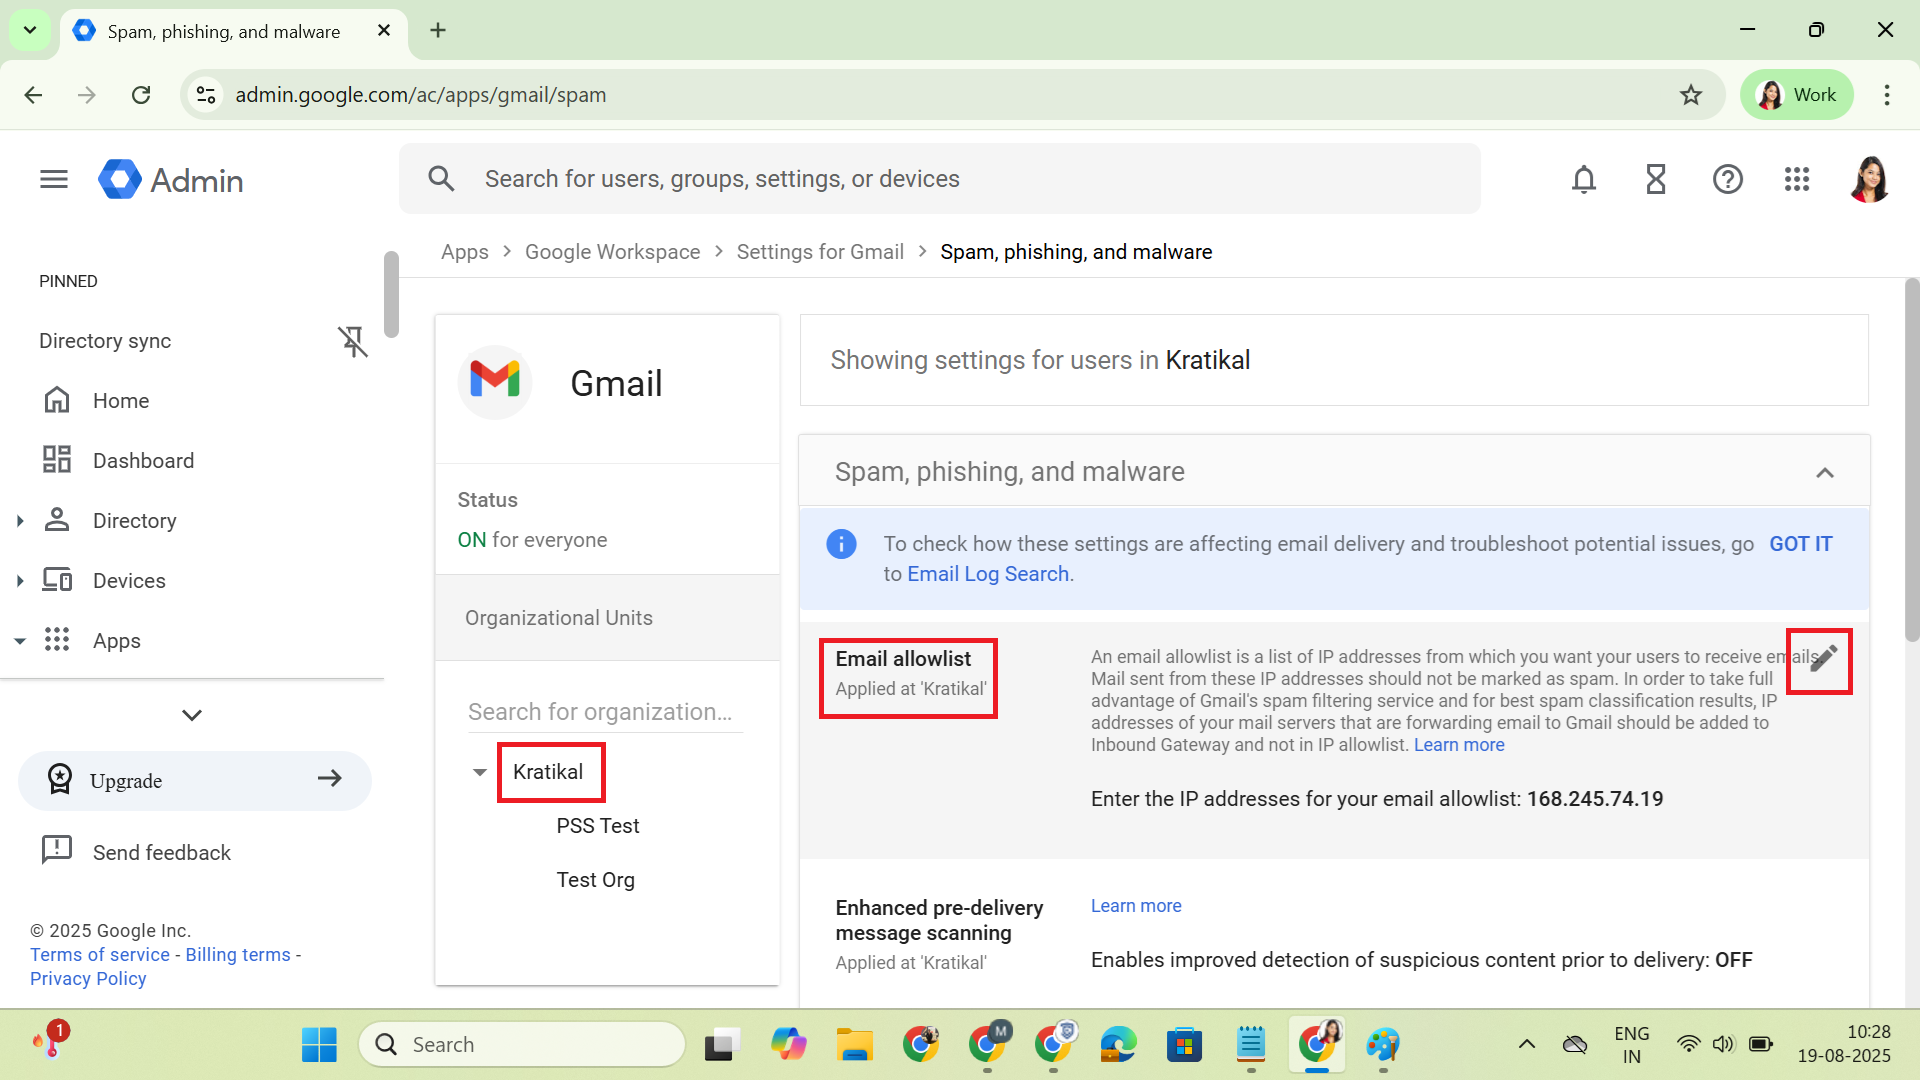Open Learn more under Enhanced pre-delivery scanning
This screenshot has width=1920, height=1080.
click(x=1136, y=906)
